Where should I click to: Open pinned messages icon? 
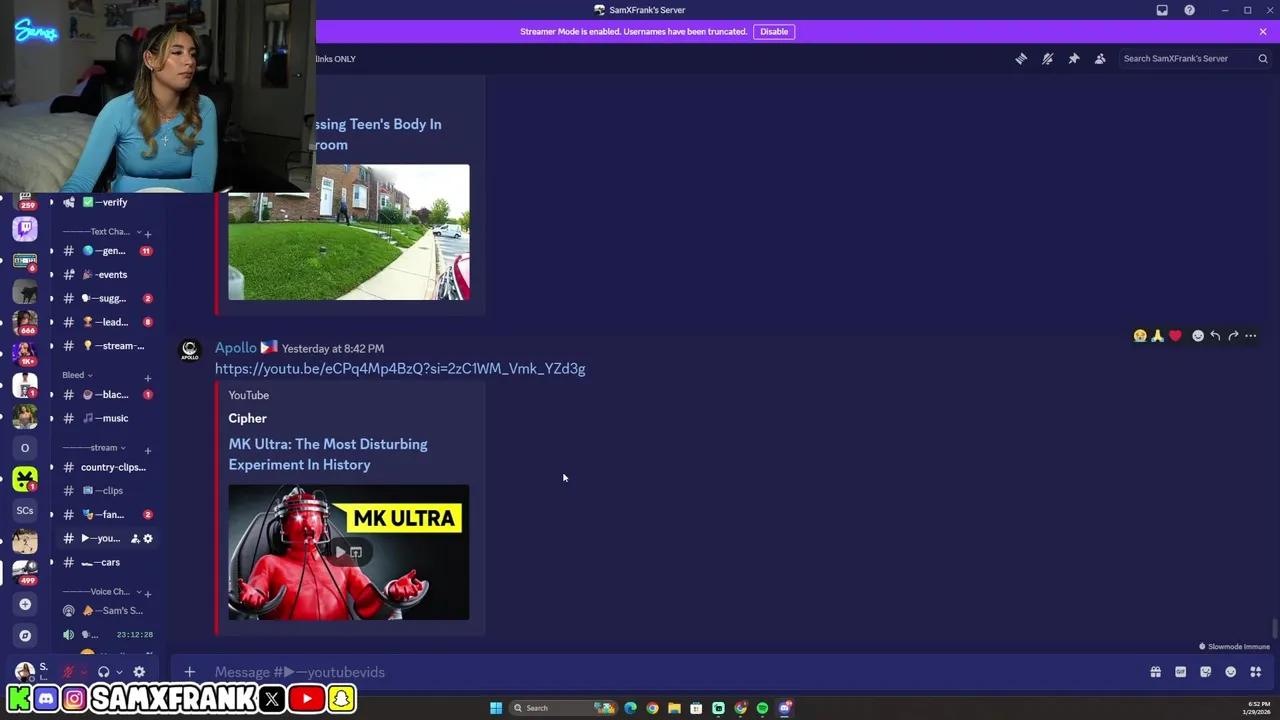point(1074,59)
